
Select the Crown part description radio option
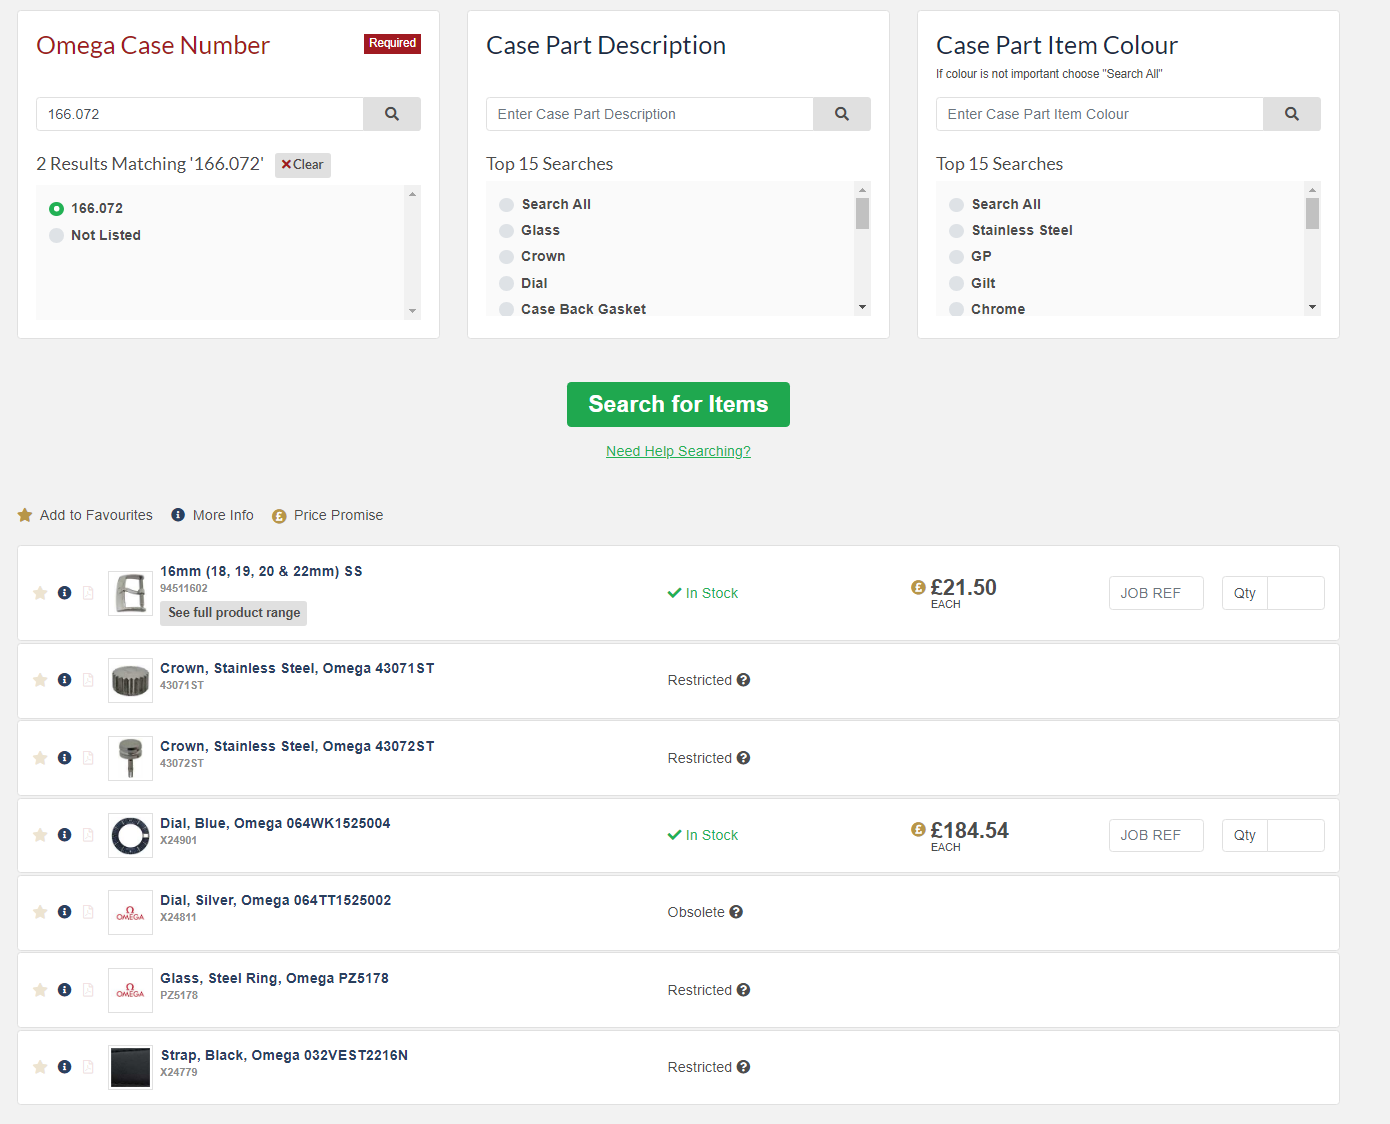point(507,257)
